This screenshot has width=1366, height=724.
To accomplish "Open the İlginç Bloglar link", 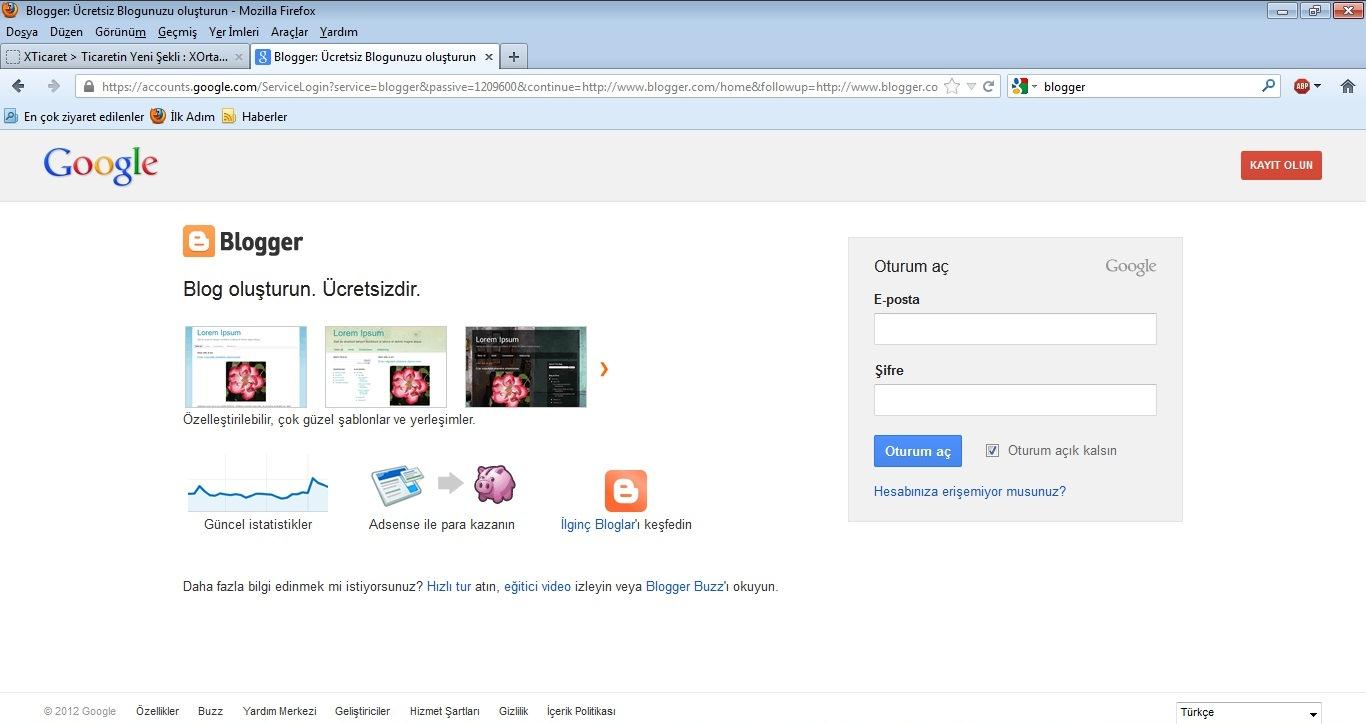I will pyautogui.click(x=599, y=524).
